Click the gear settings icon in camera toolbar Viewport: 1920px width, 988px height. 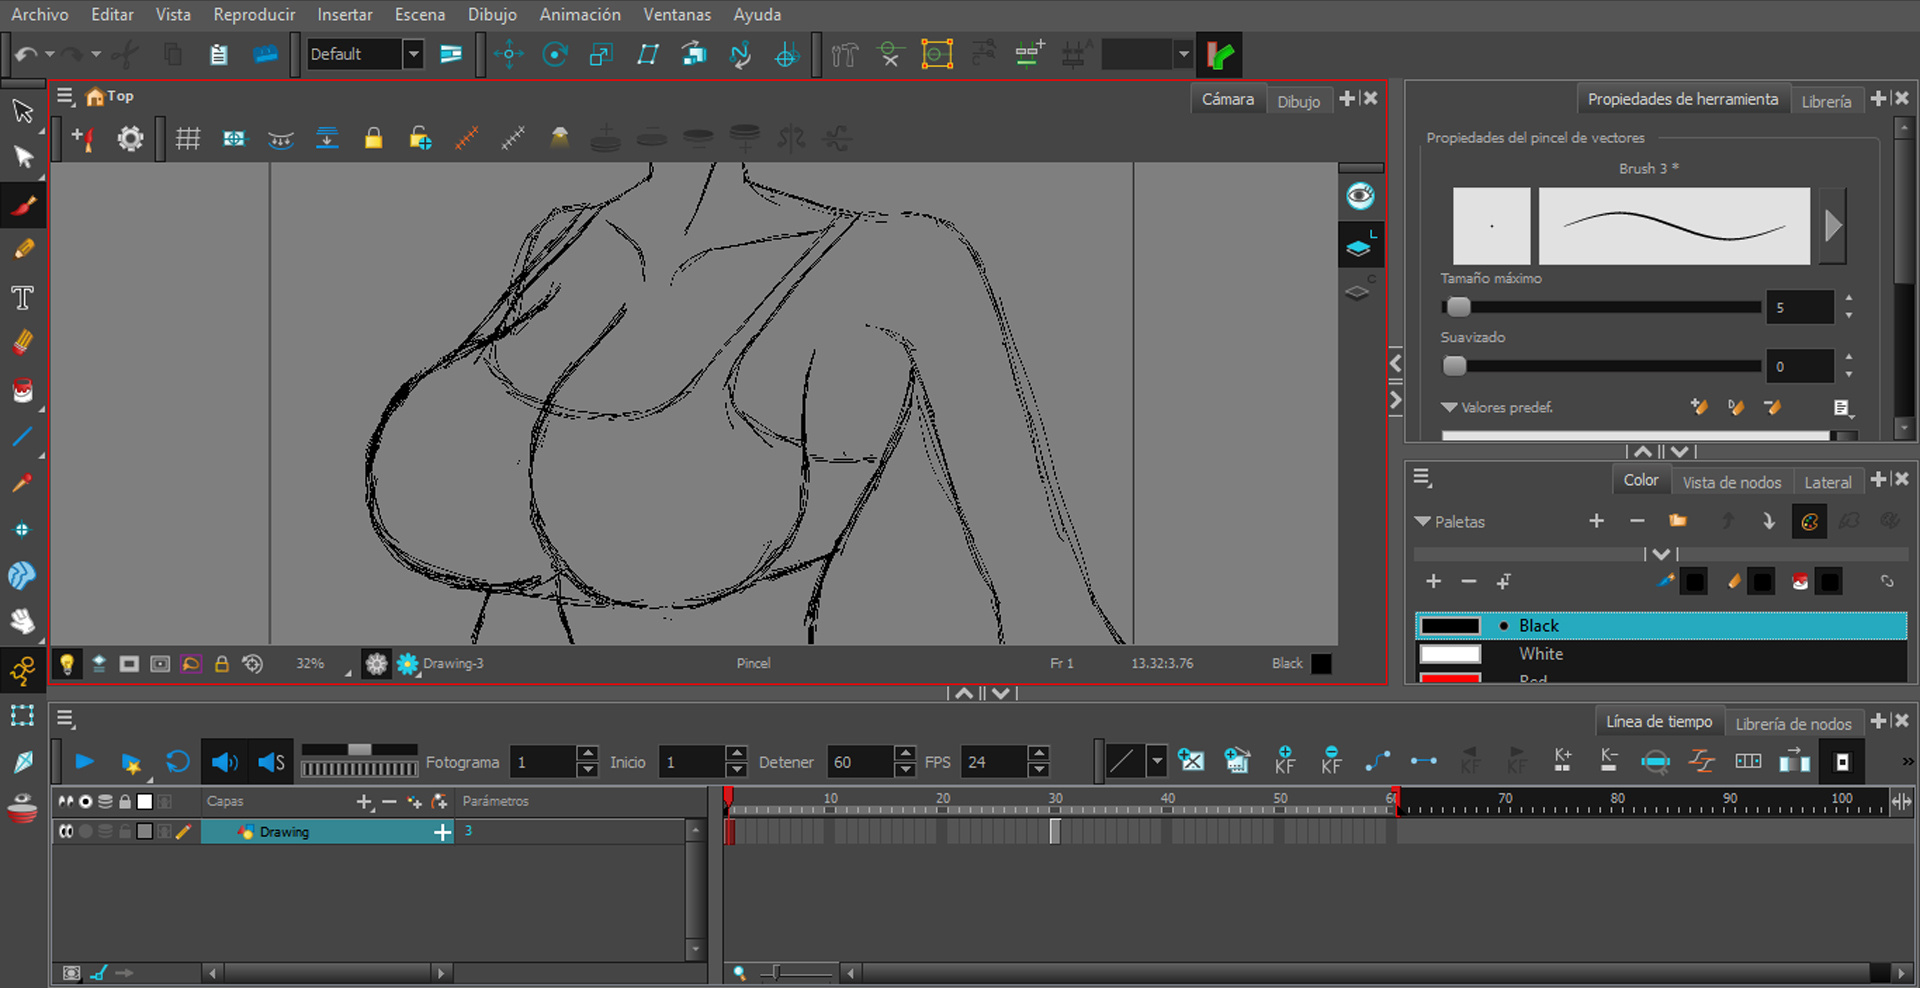pos(130,138)
